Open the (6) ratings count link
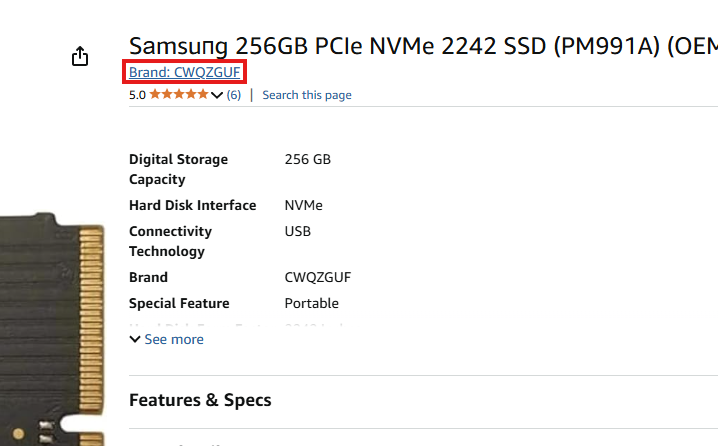This screenshot has height=446, width=718. point(233,95)
